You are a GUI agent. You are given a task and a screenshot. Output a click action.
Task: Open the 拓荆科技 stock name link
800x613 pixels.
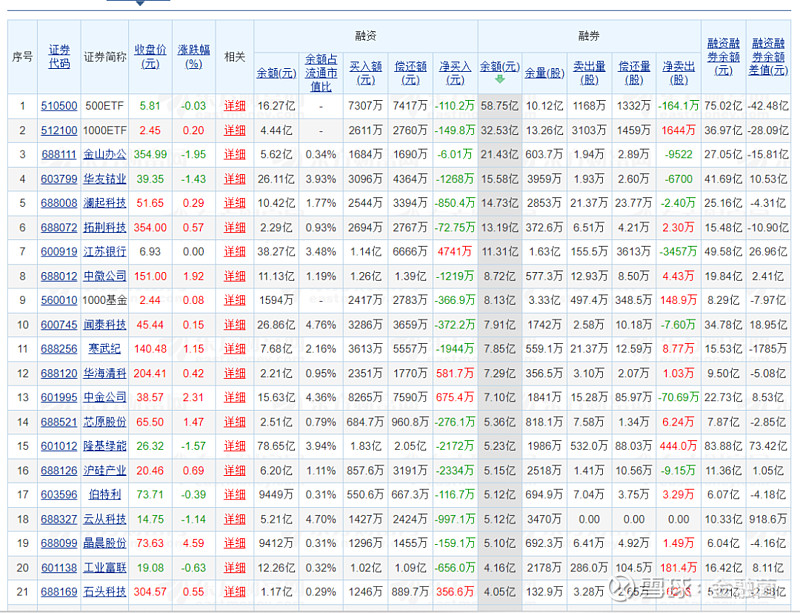point(105,228)
